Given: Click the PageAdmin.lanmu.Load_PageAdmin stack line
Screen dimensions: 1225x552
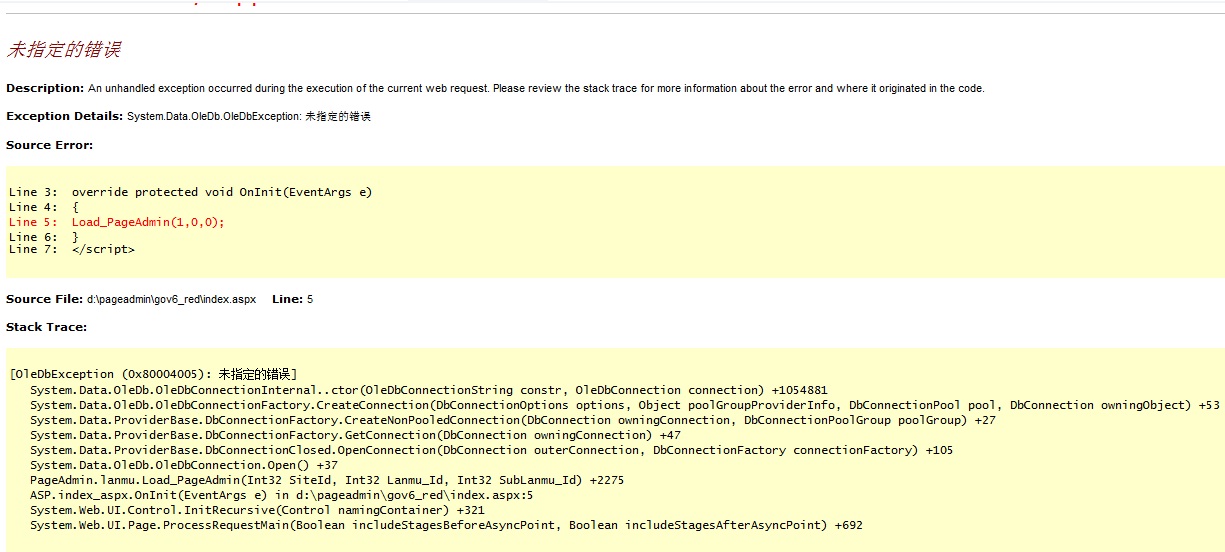Looking at the screenshot, I should pos(326,480).
